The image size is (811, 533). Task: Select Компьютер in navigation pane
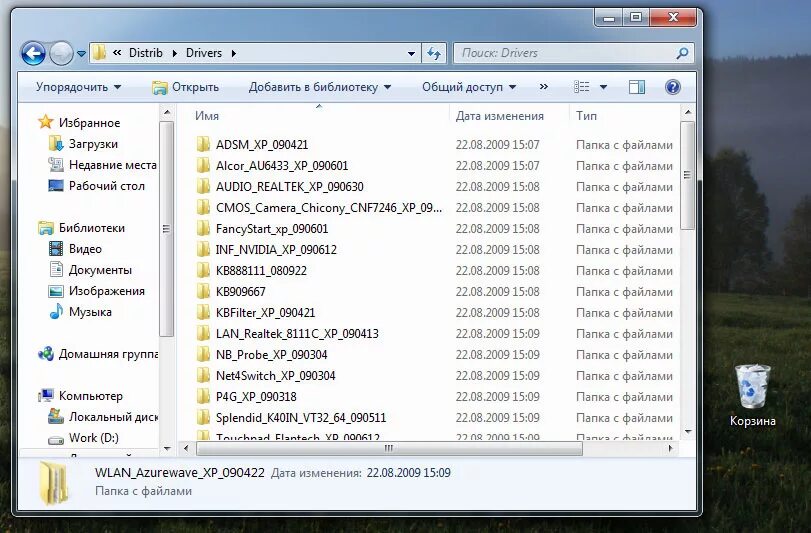[x=81, y=396]
